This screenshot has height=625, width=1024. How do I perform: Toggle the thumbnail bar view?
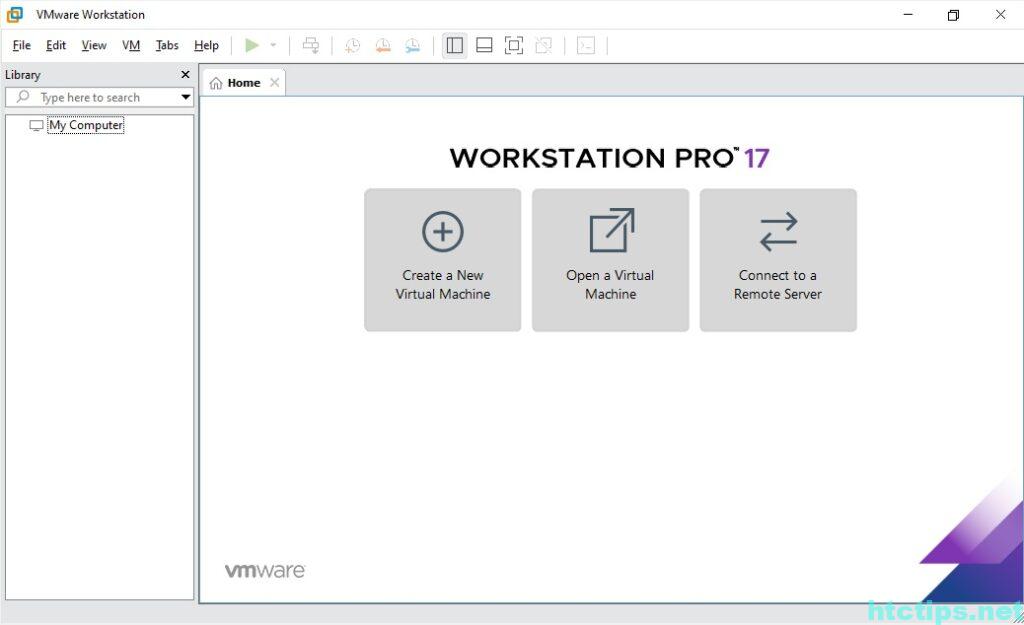(484, 45)
